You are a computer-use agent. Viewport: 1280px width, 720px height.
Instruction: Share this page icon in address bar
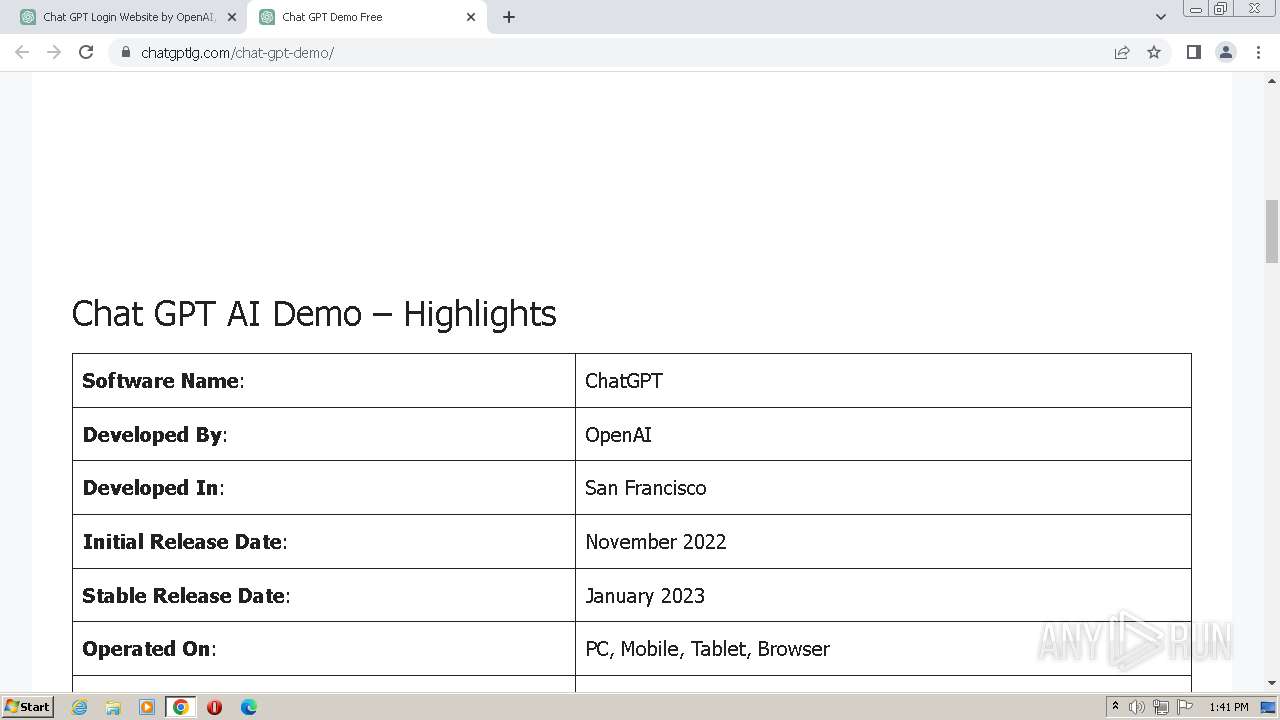click(1122, 52)
